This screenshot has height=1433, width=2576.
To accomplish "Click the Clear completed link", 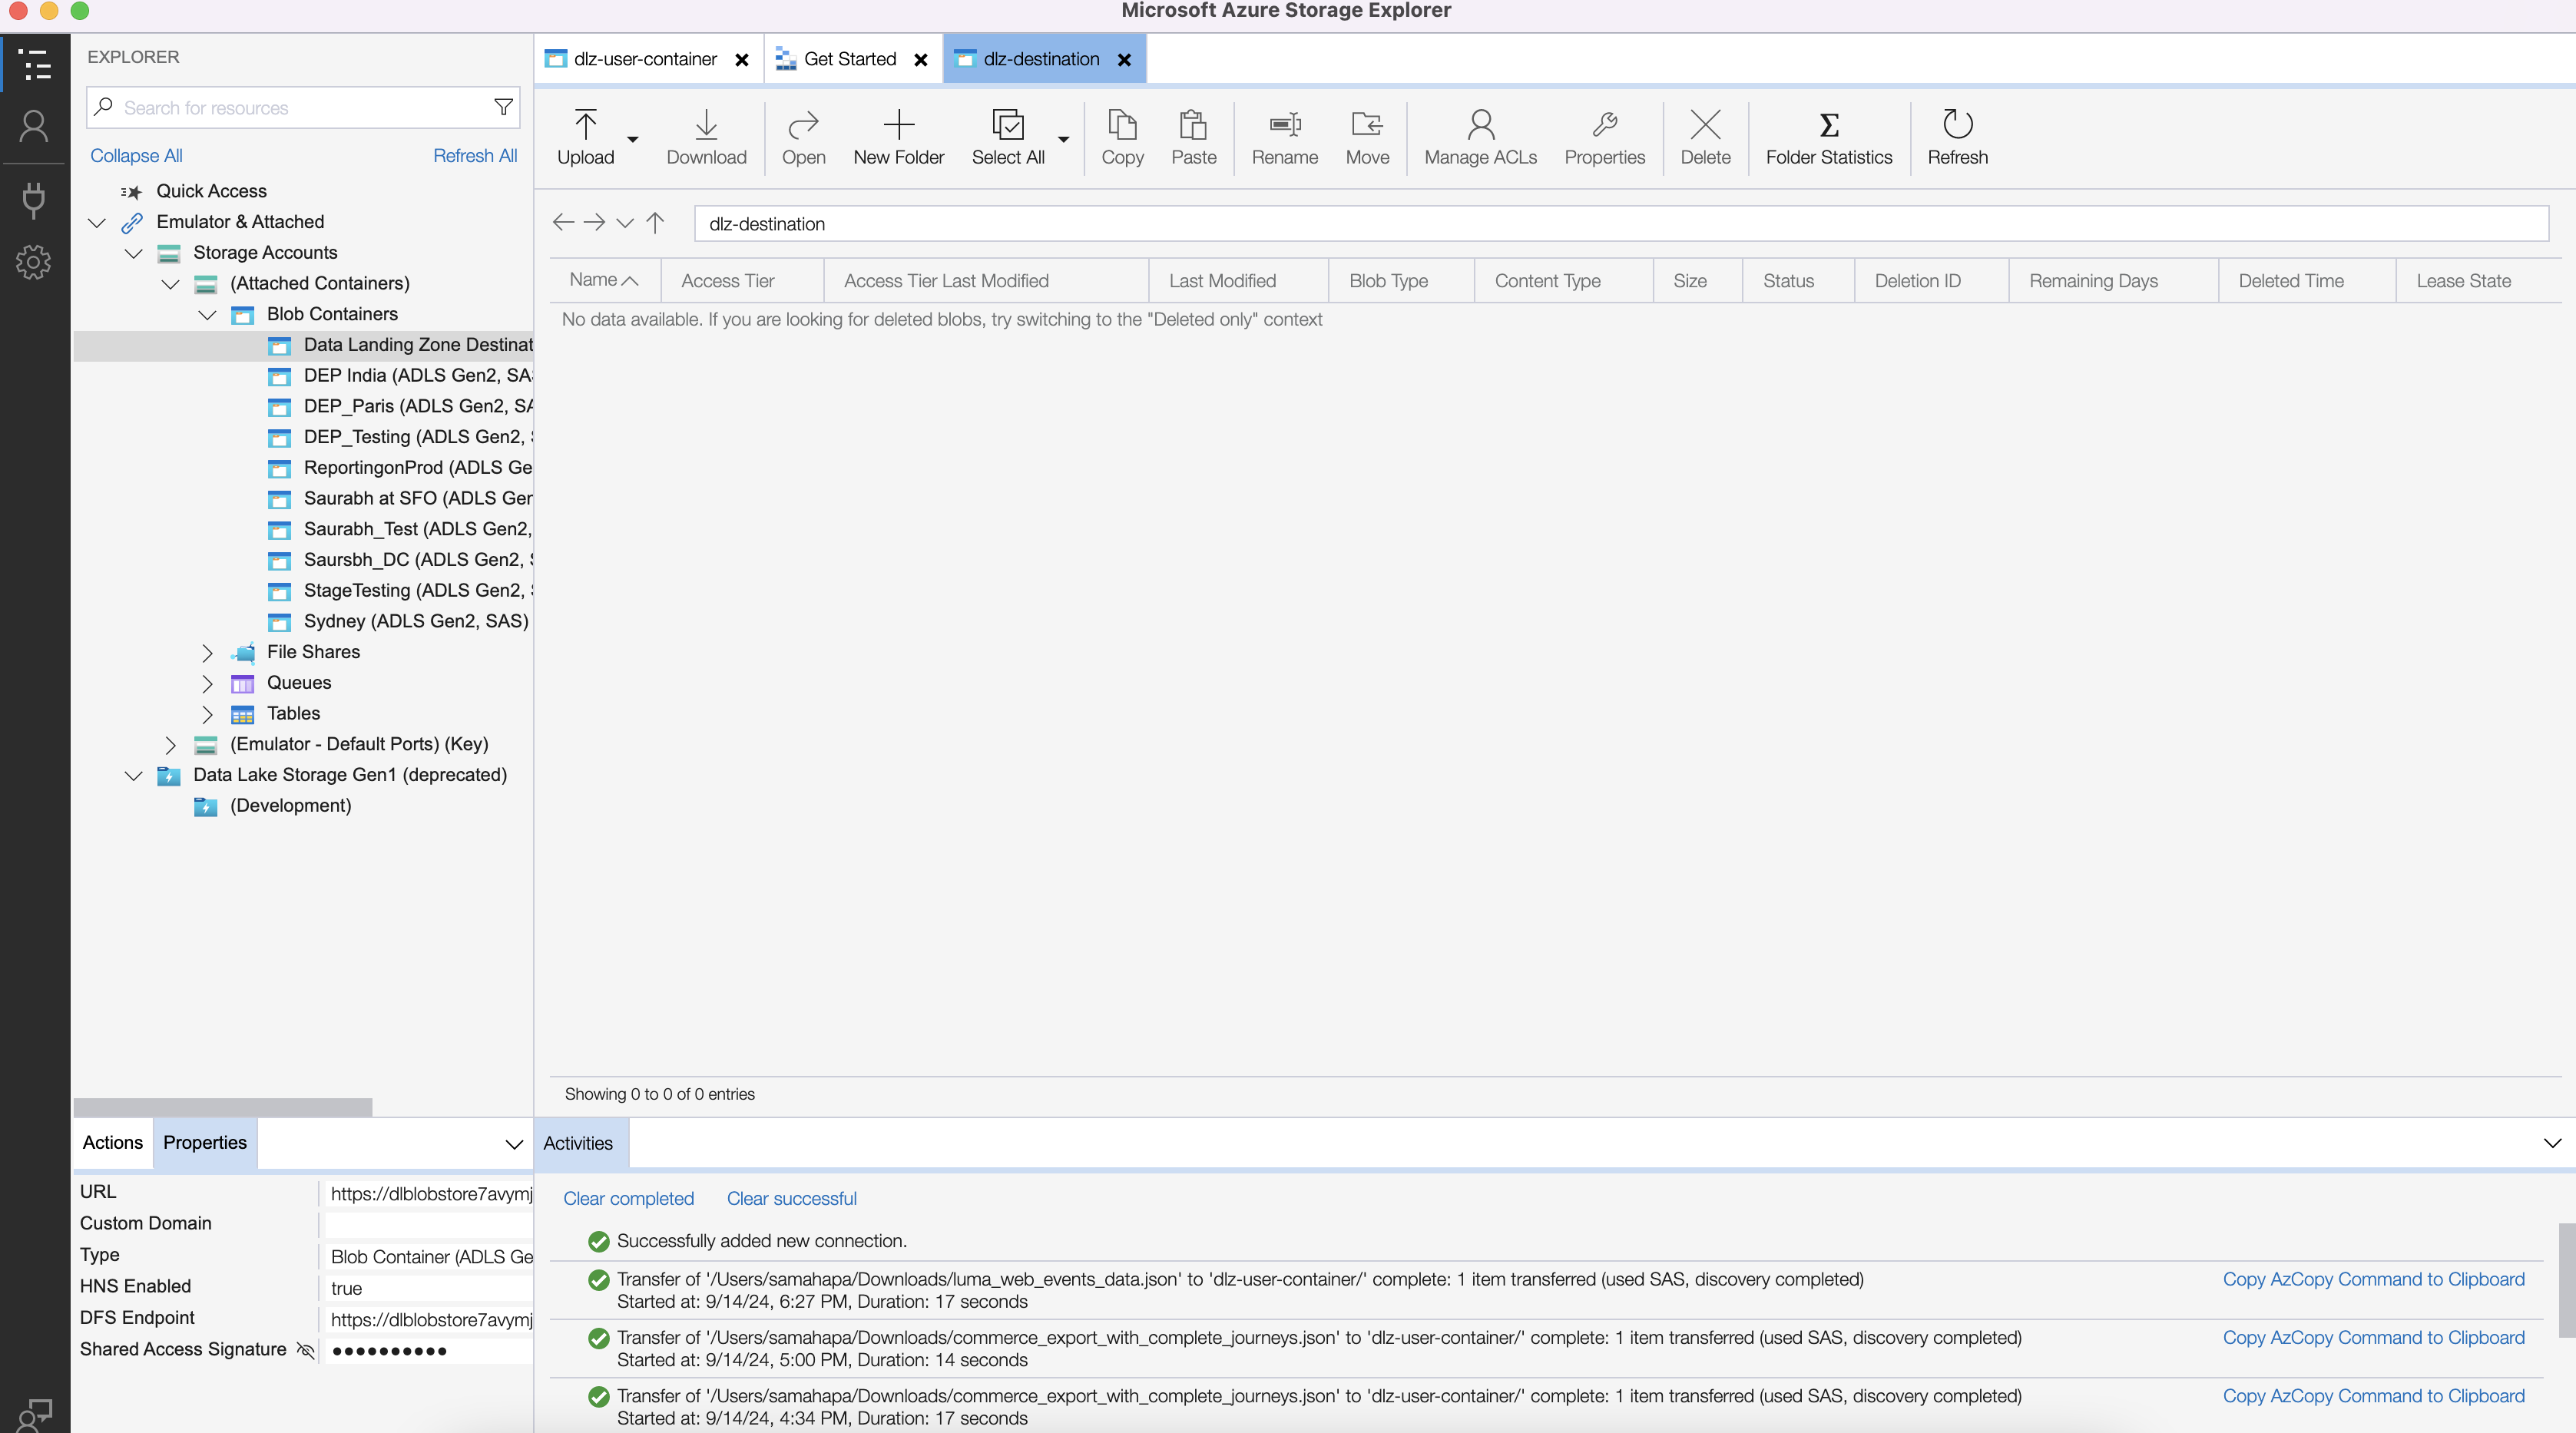I will click(628, 1198).
